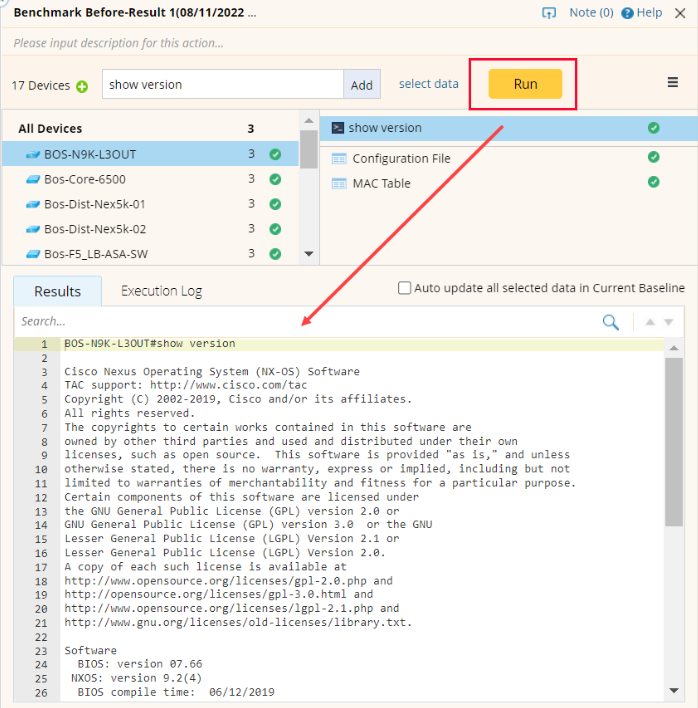The image size is (698, 708).
Task: Click the Bos-Dist-Nex5k-02 device icon
Action: point(33,229)
